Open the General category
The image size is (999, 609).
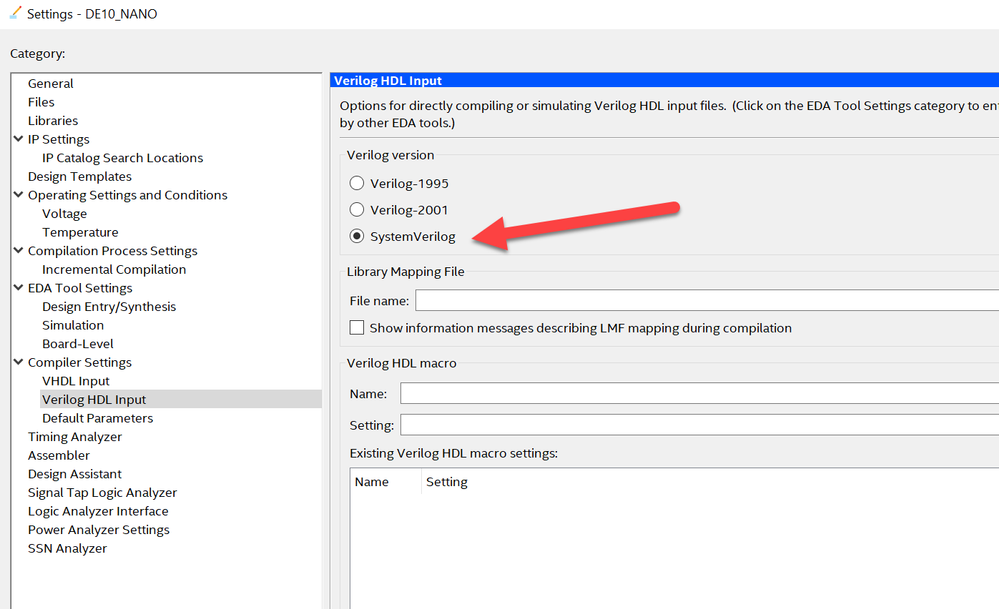click(50, 83)
